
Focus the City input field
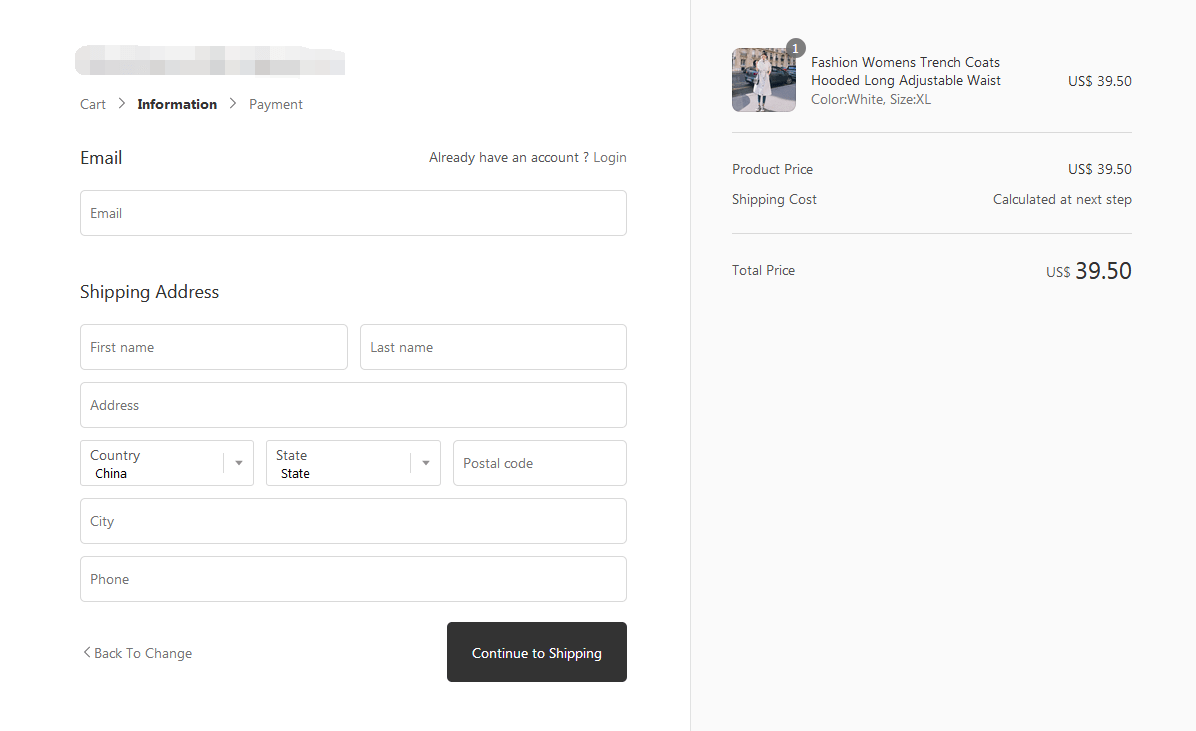coord(353,521)
